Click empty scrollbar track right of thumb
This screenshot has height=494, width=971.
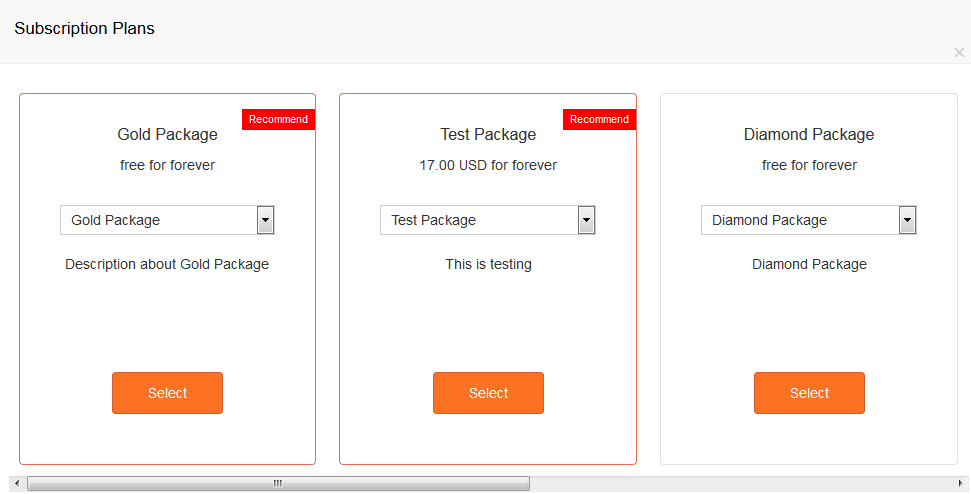[x=741, y=483]
